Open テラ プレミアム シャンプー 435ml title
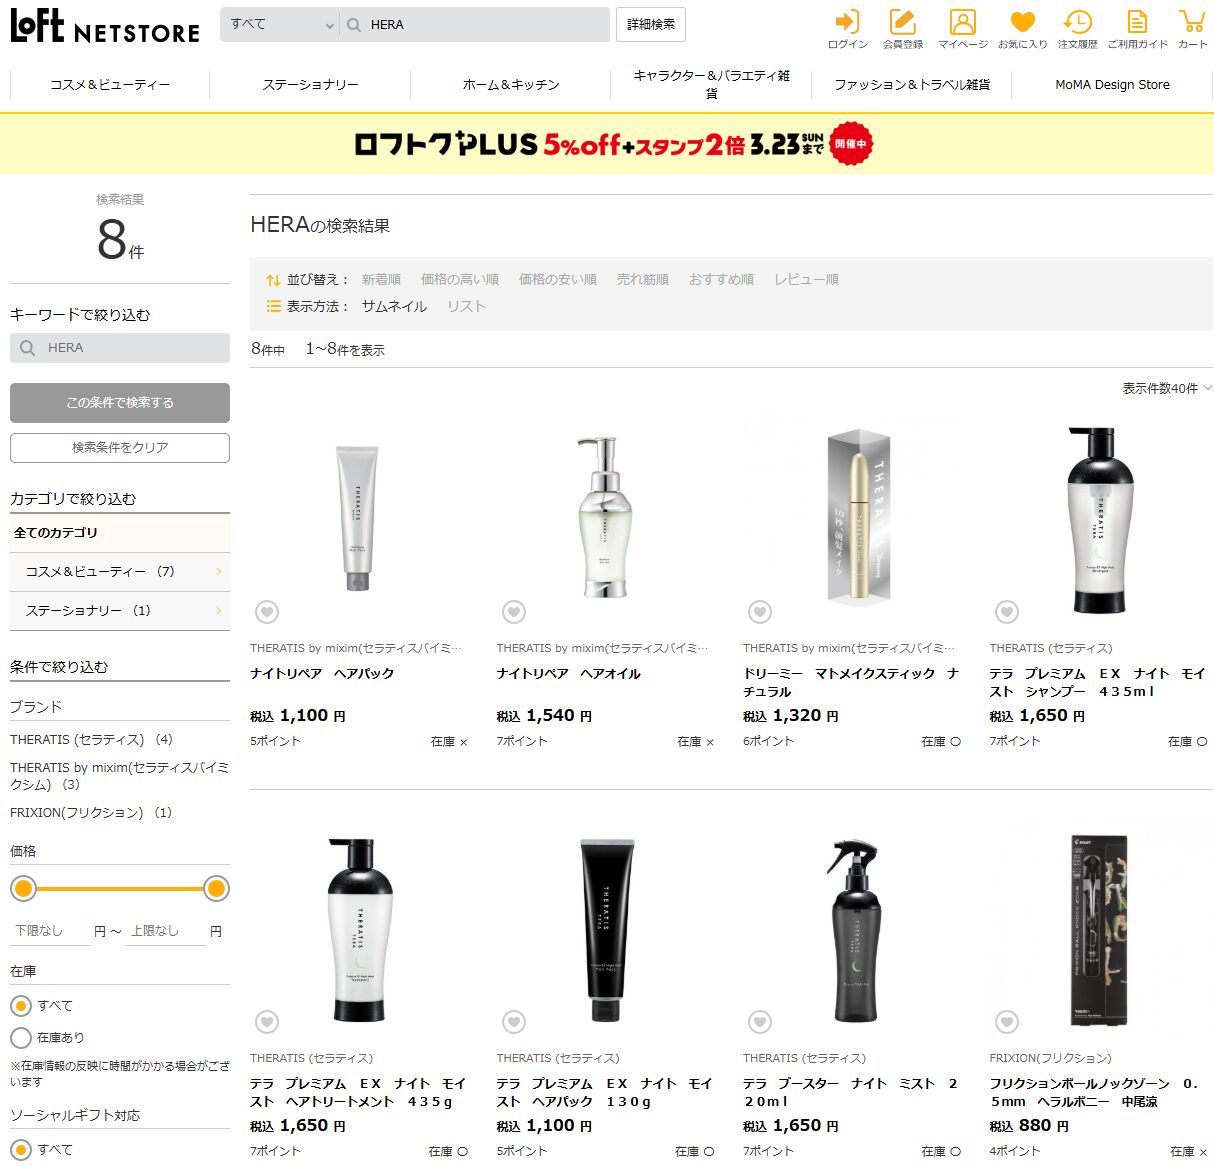 click(1098, 682)
